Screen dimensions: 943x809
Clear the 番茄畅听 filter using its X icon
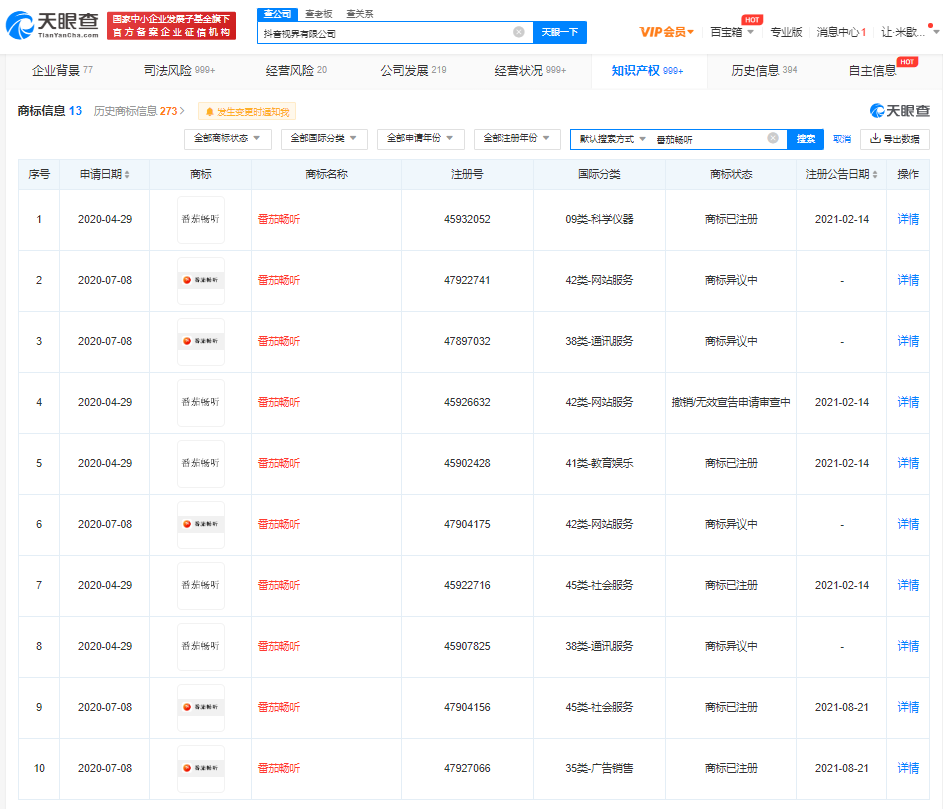[x=771, y=139]
